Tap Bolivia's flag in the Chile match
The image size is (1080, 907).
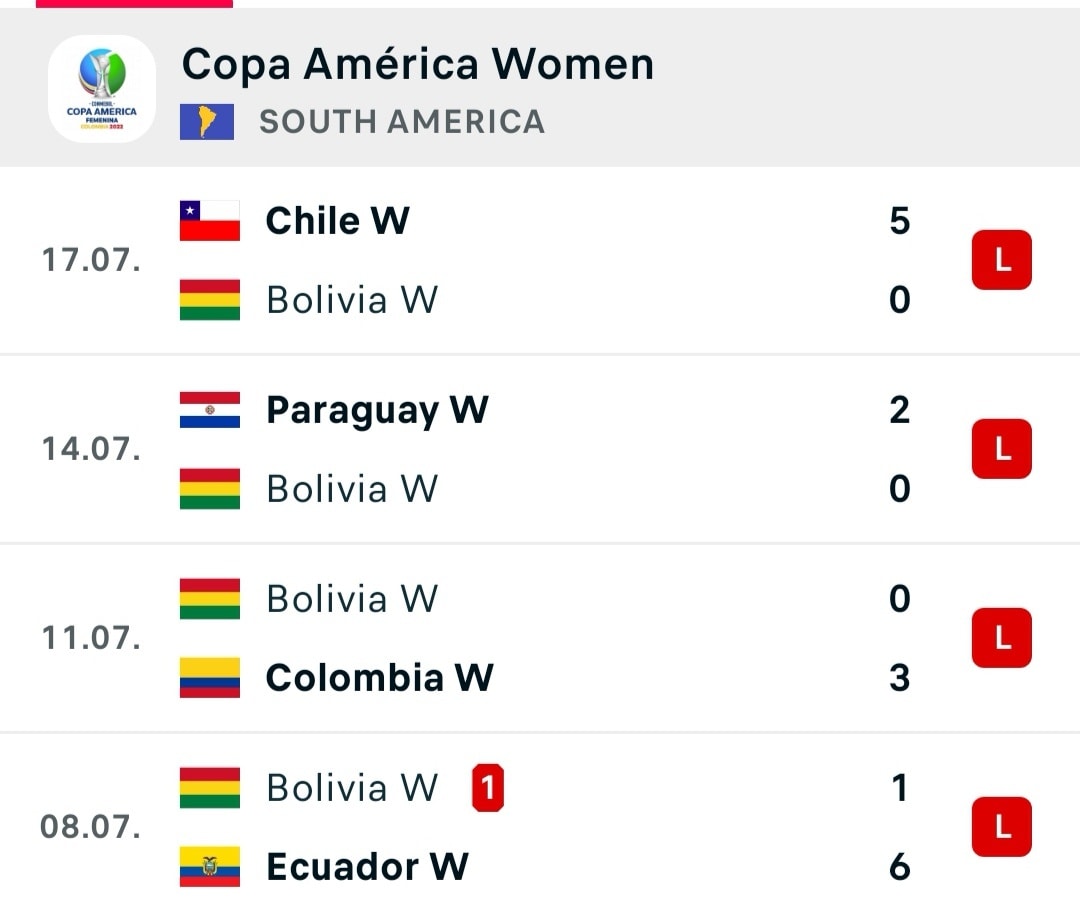(x=210, y=299)
